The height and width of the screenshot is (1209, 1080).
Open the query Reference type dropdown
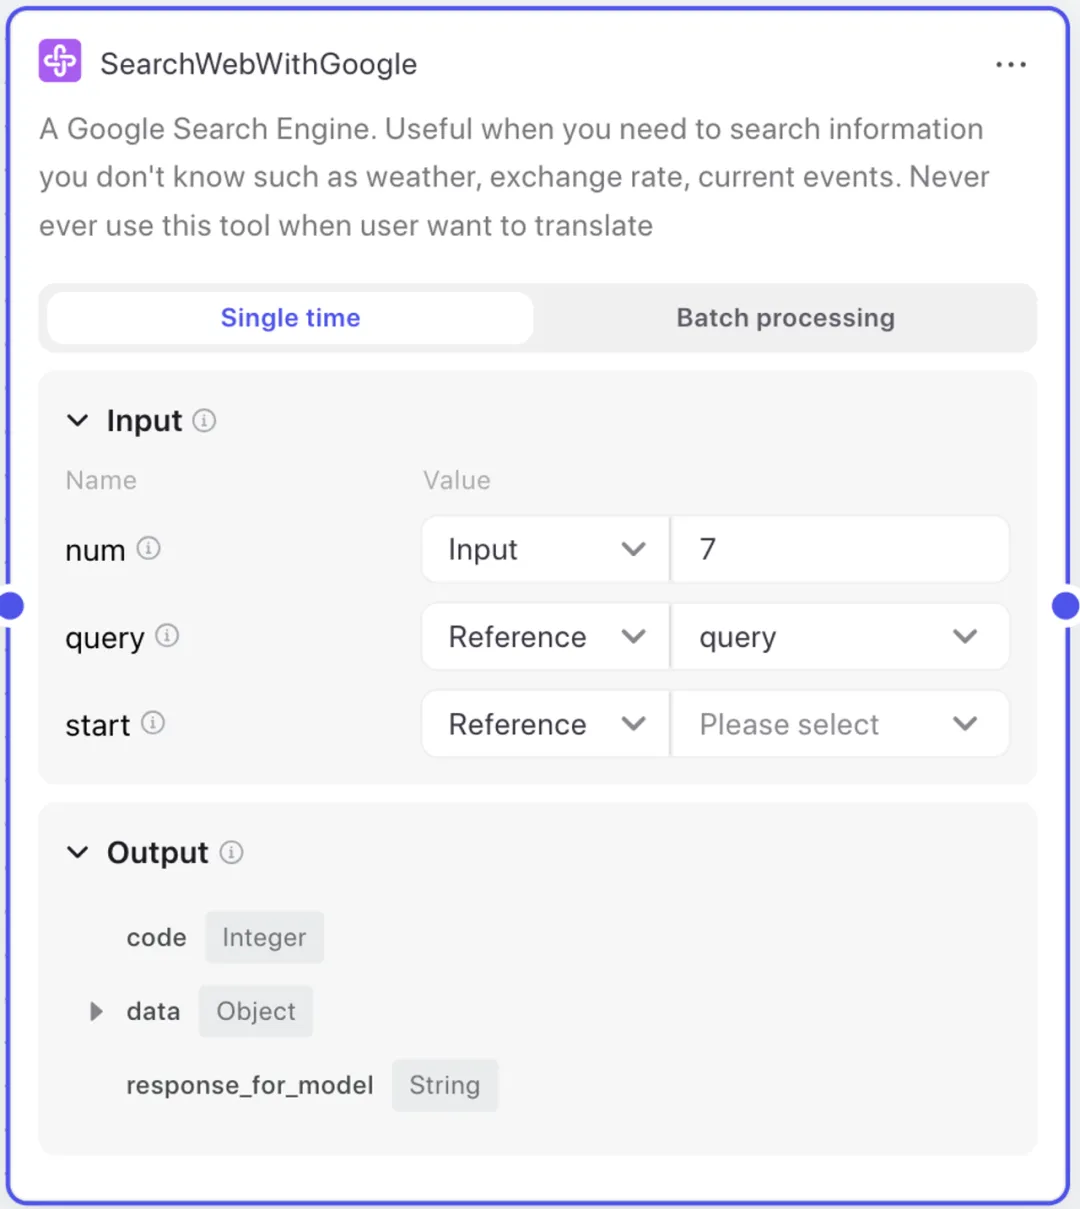click(x=546, y=636)
